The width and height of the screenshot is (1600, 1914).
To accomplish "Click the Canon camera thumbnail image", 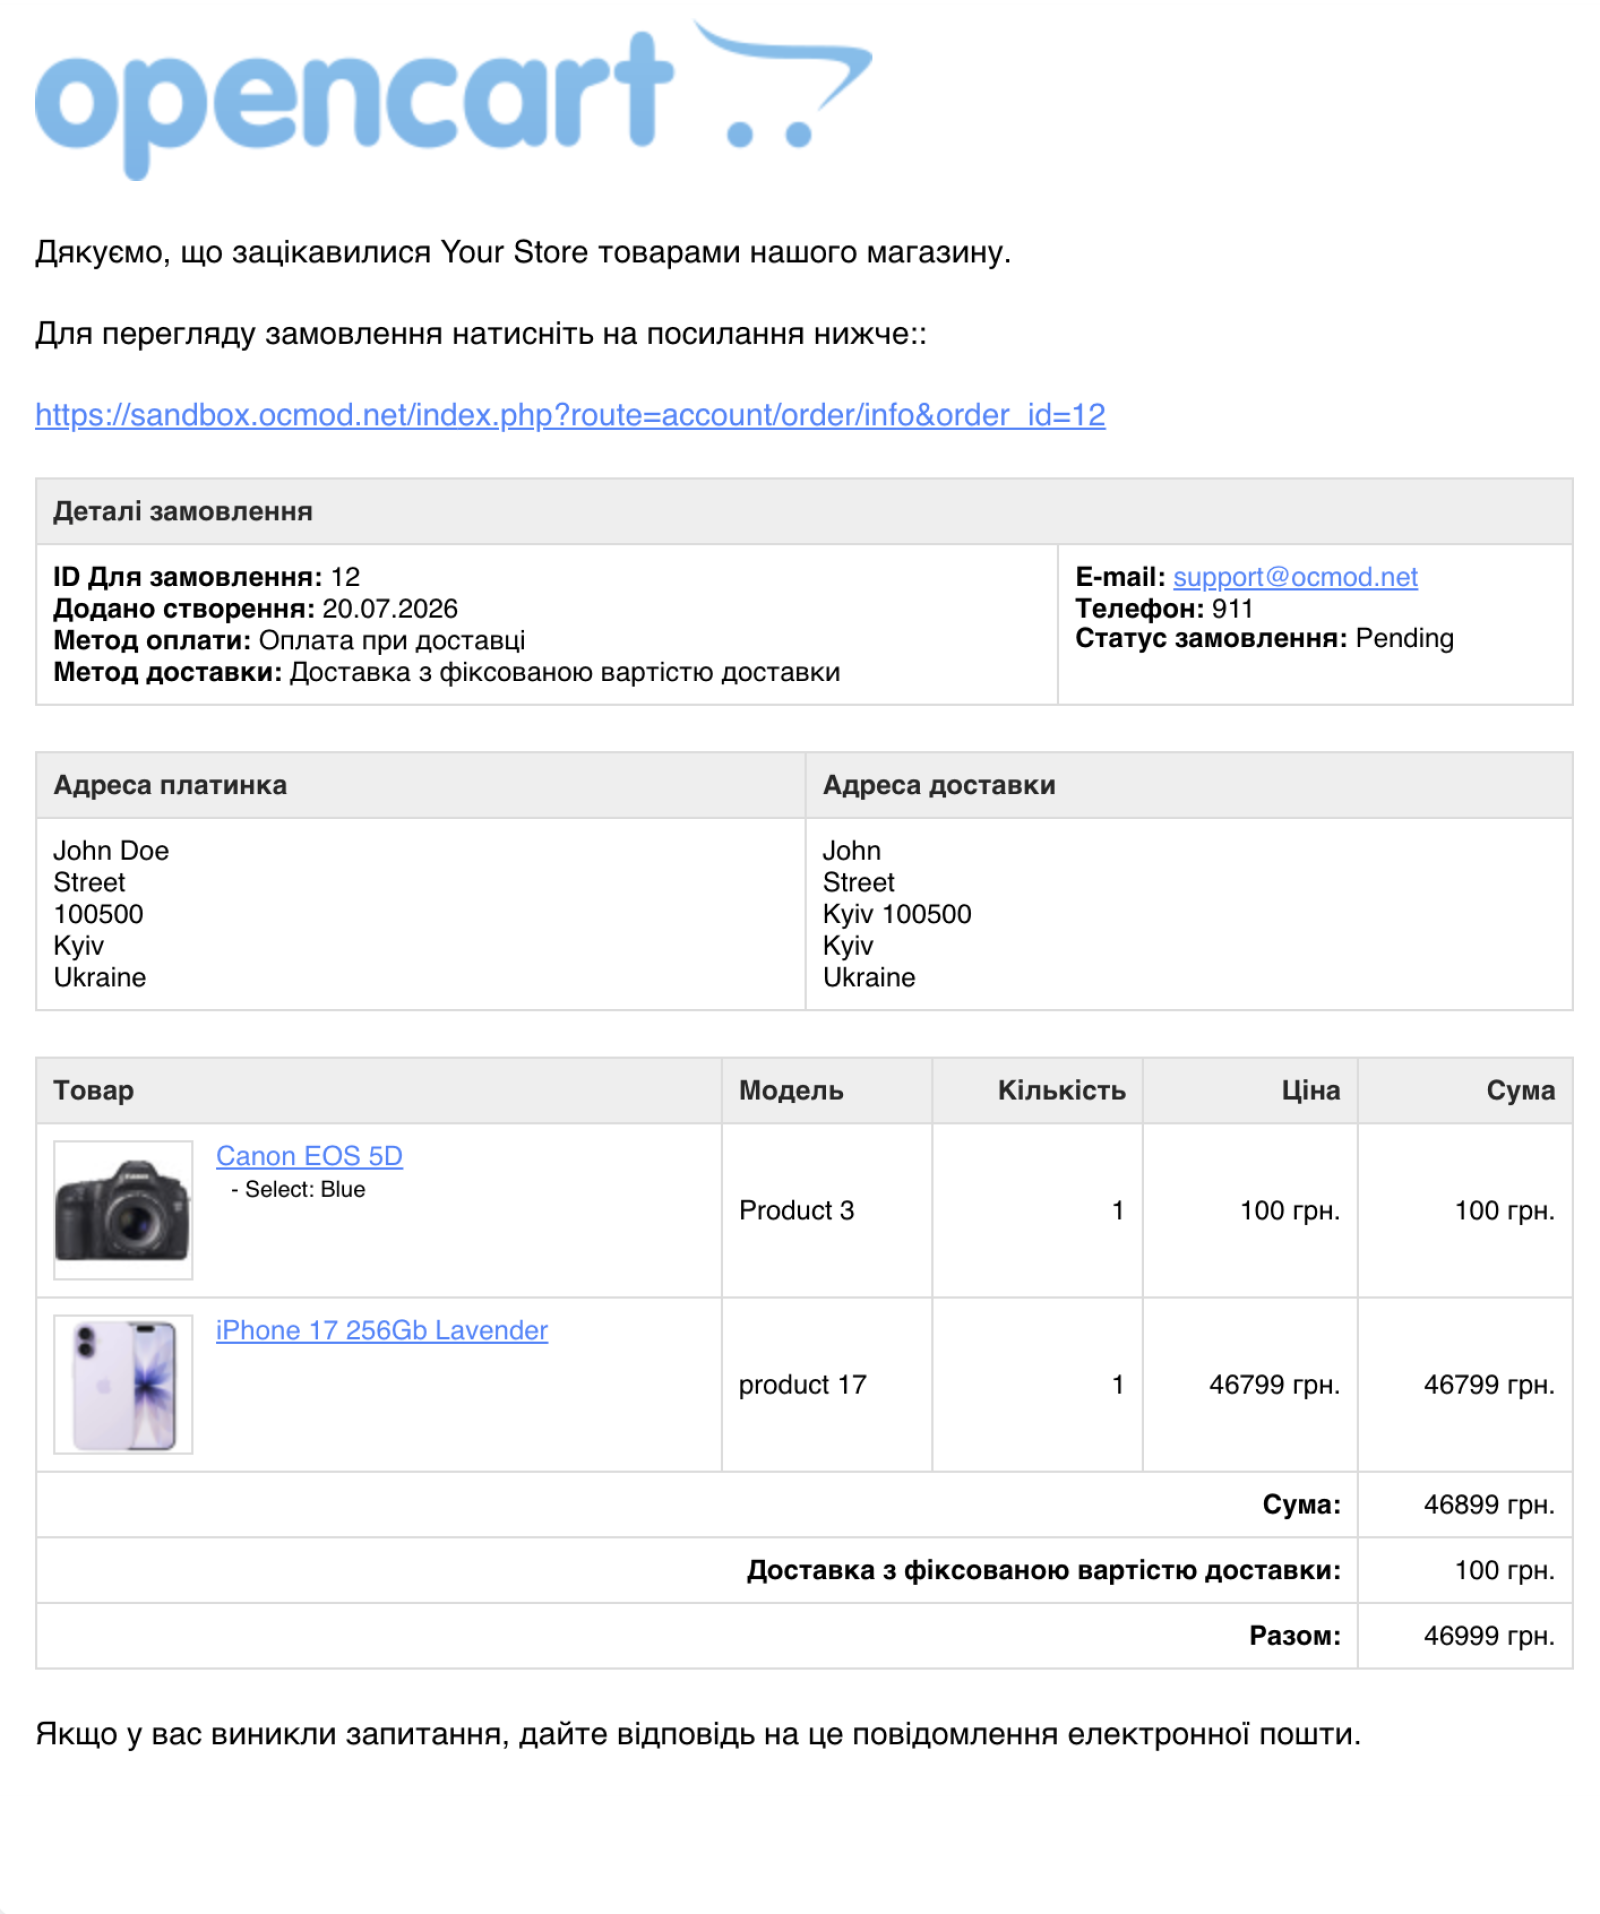I will 123,1210.
